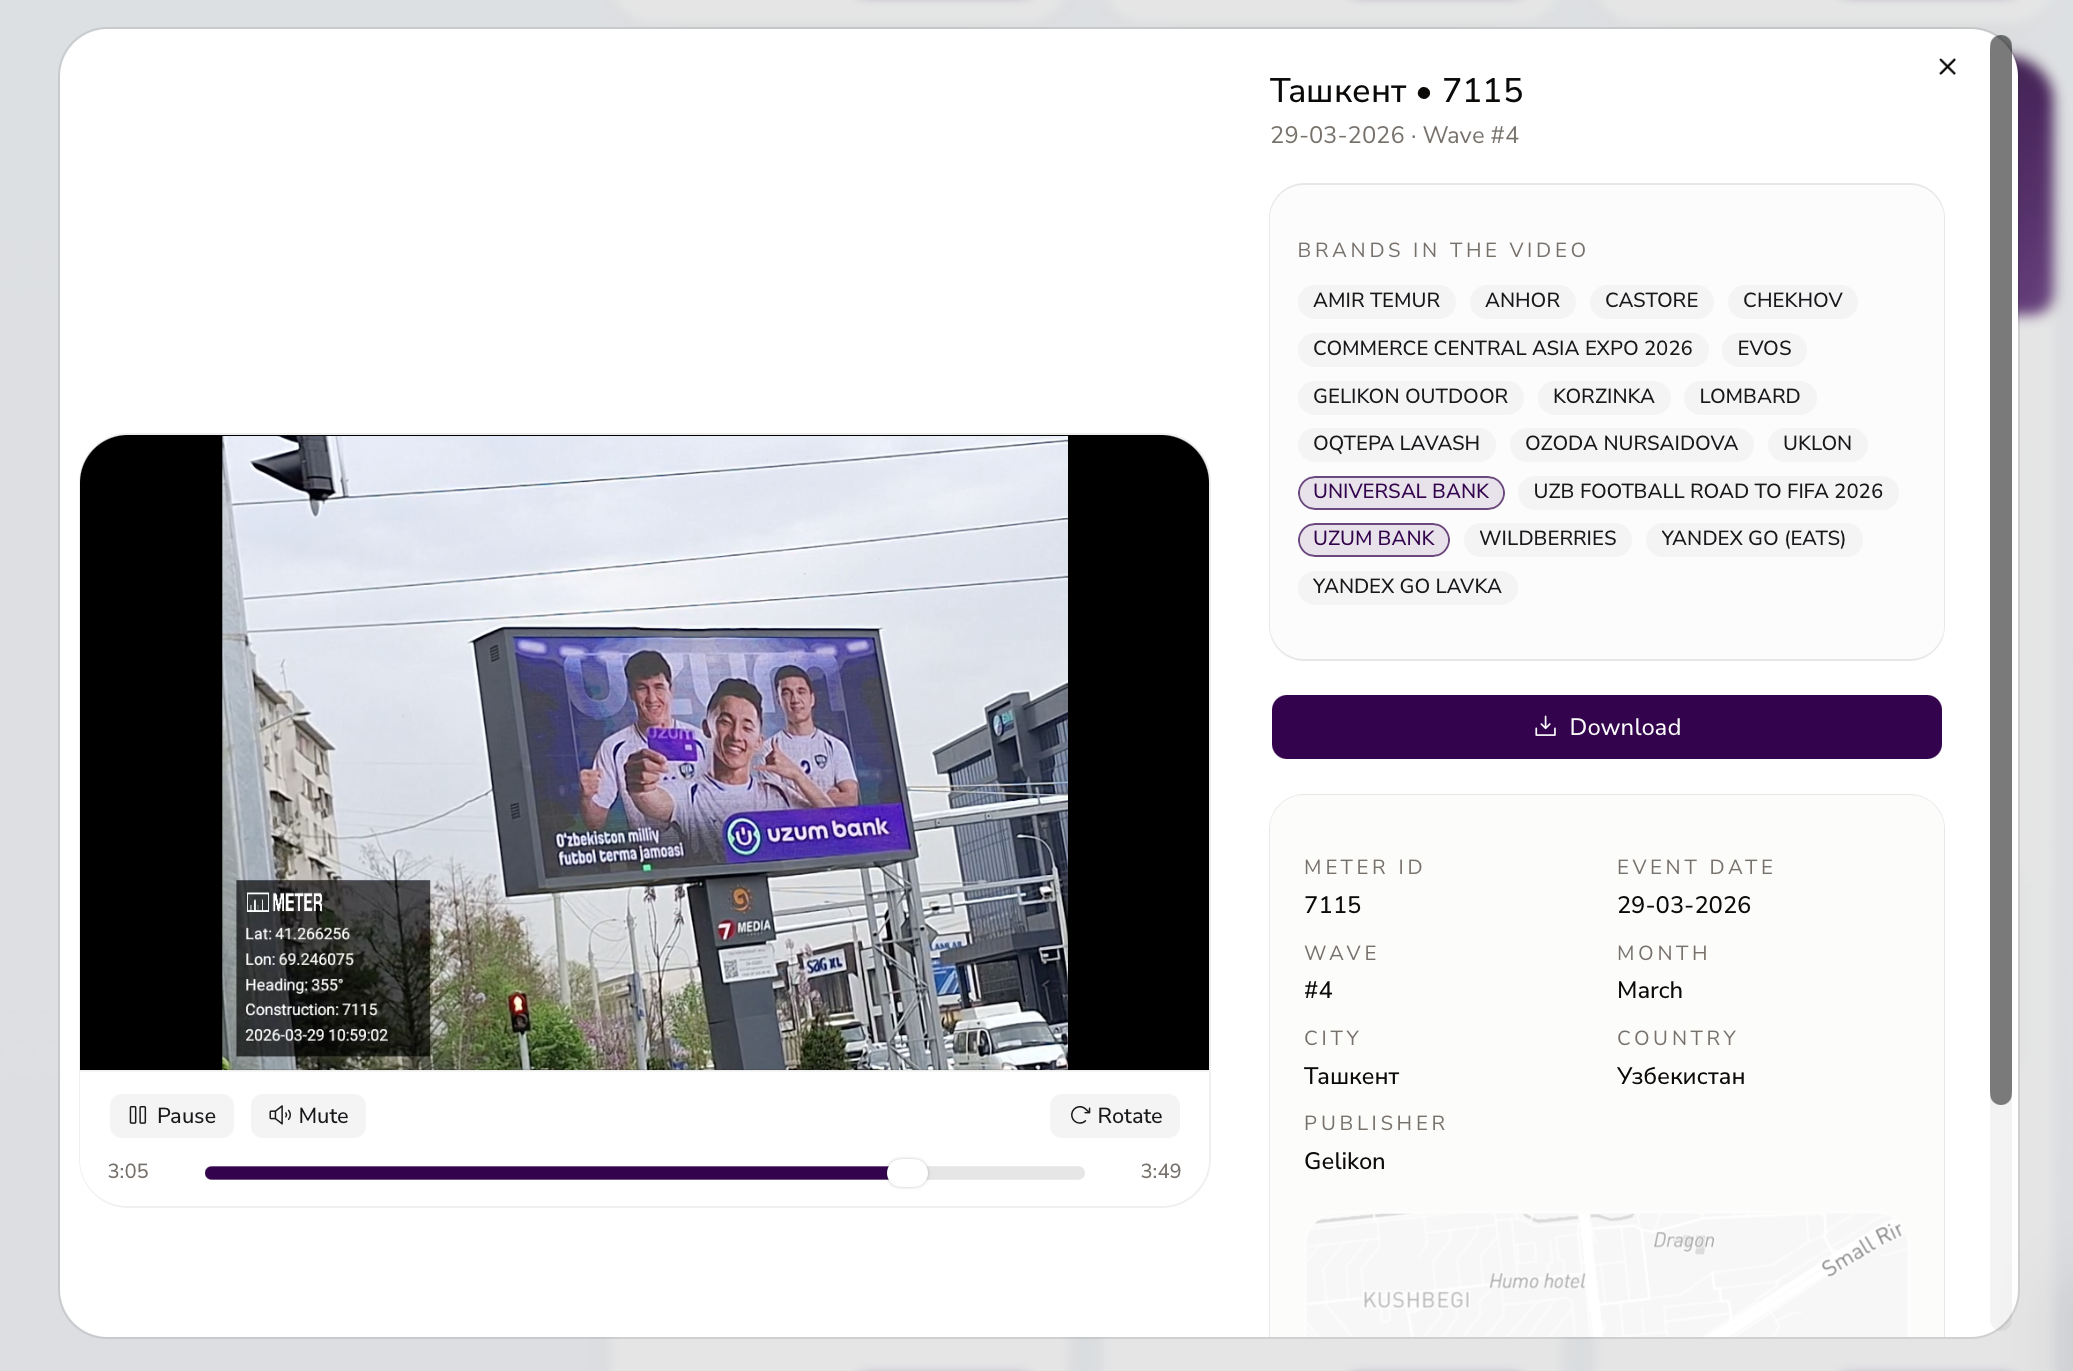The width and height of the screenshot is (2073, 1371).
Task: Choose the OZODA NURSAIDOVA brand tag
Action: pos(1631,444)
